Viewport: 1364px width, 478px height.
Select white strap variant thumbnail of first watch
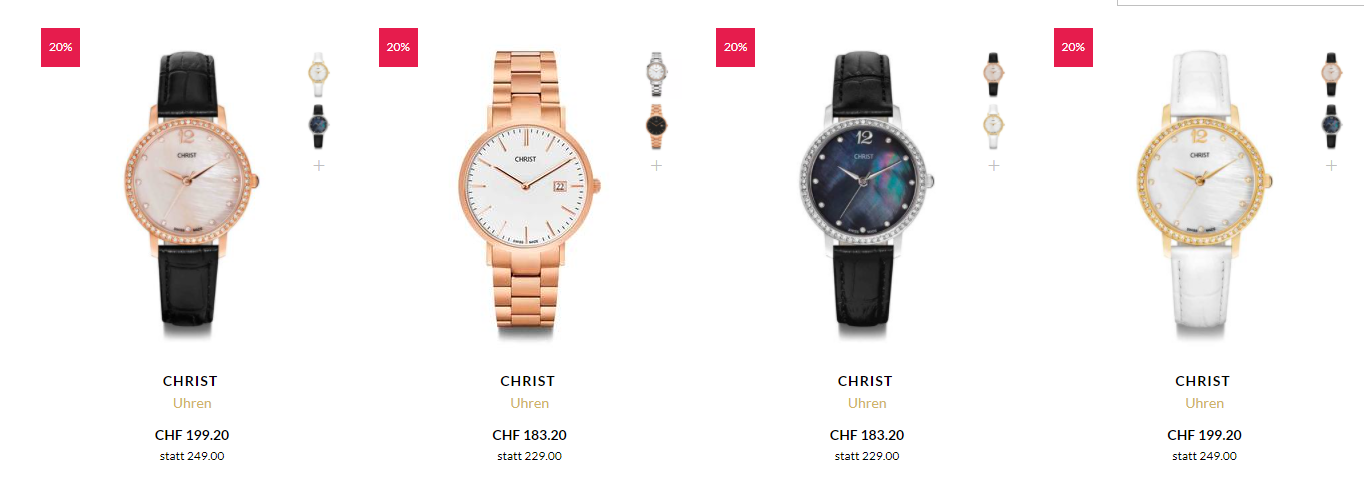coord(319,72)
